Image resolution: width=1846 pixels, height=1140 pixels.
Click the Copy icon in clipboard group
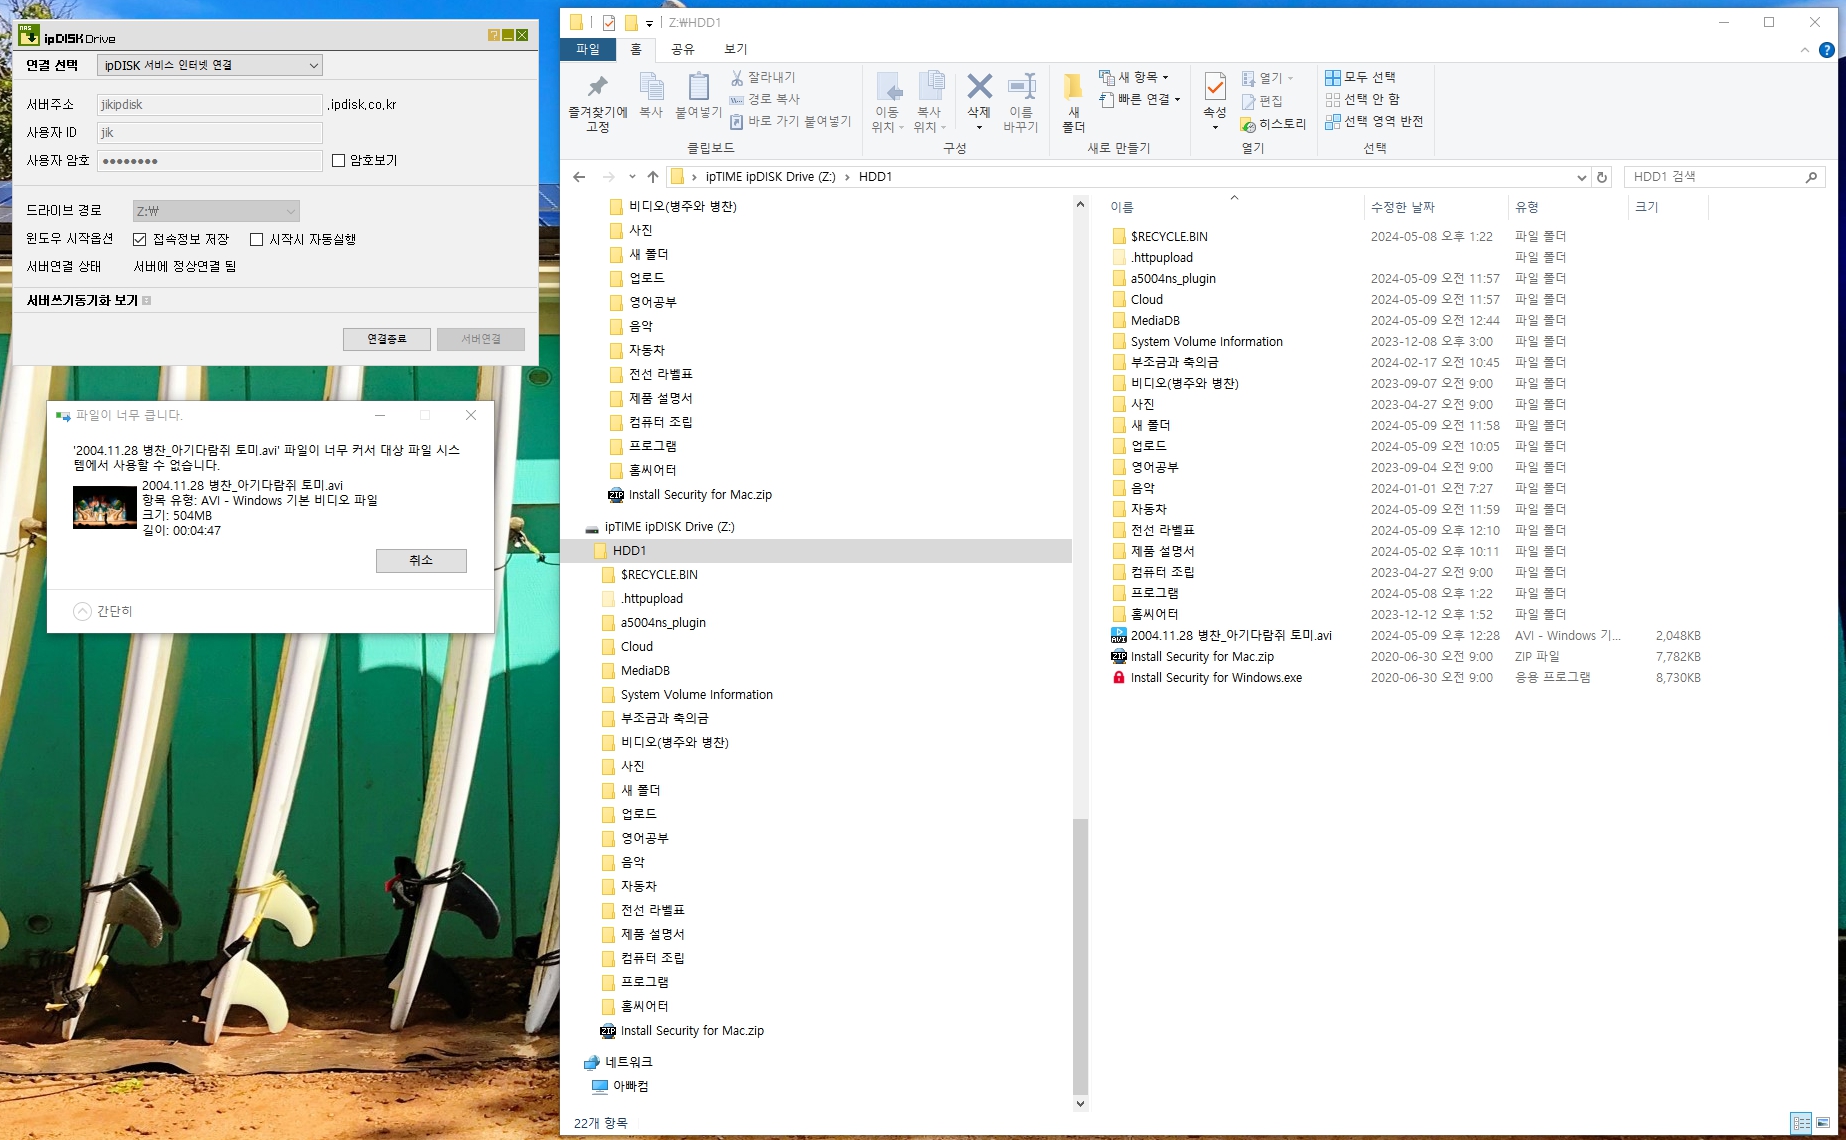(651, 96)
